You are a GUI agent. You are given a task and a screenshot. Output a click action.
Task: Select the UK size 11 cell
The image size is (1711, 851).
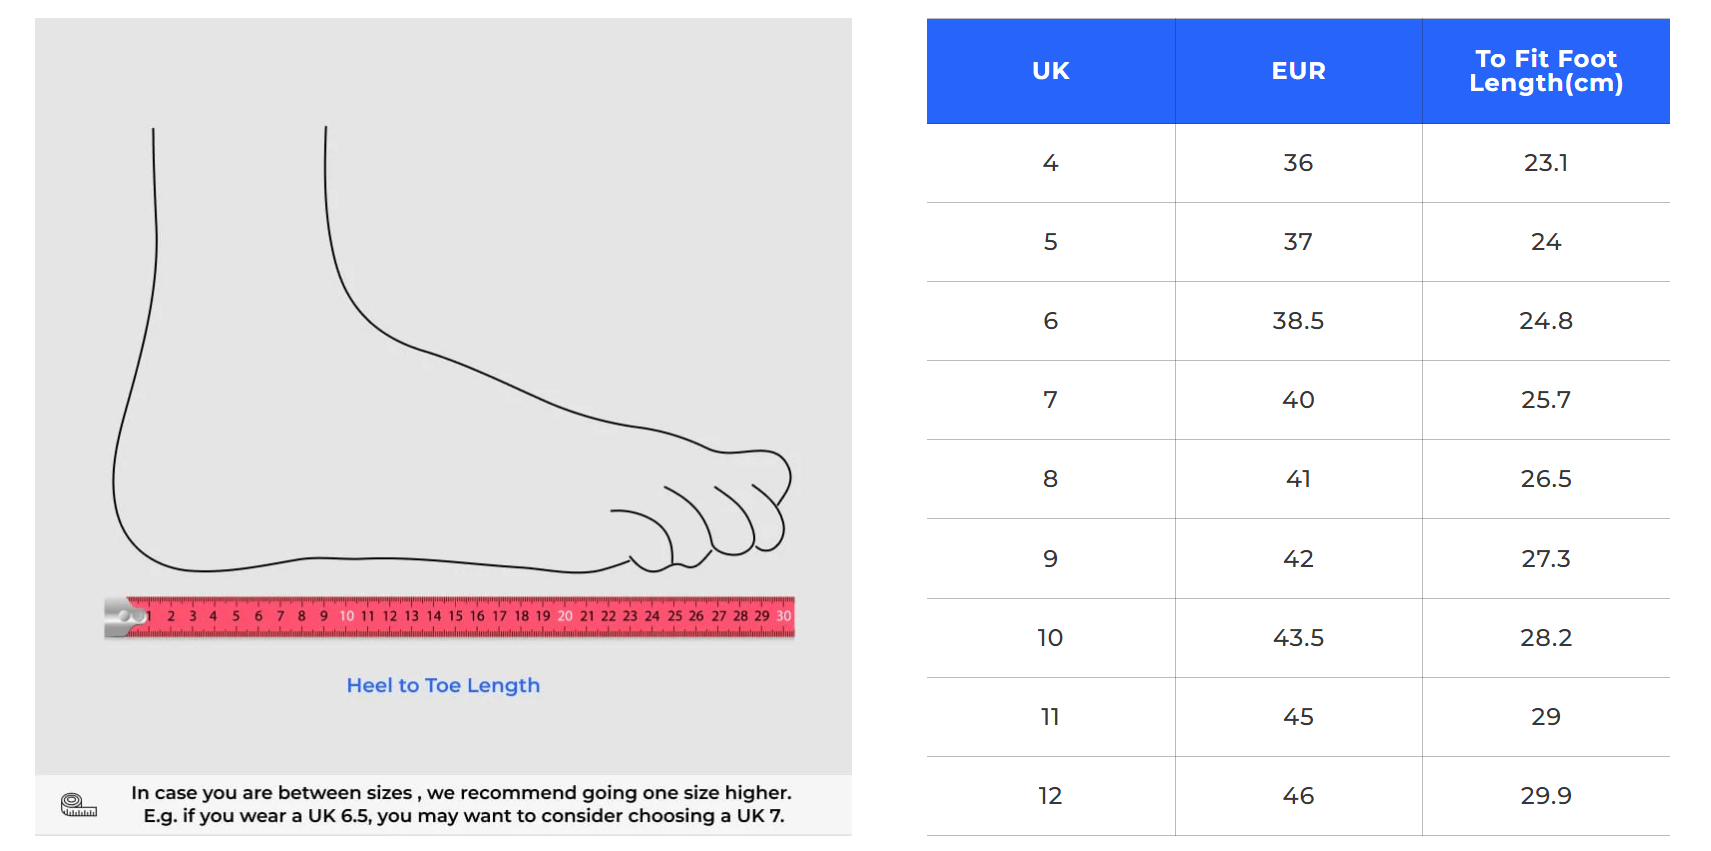click(1050, 717)
